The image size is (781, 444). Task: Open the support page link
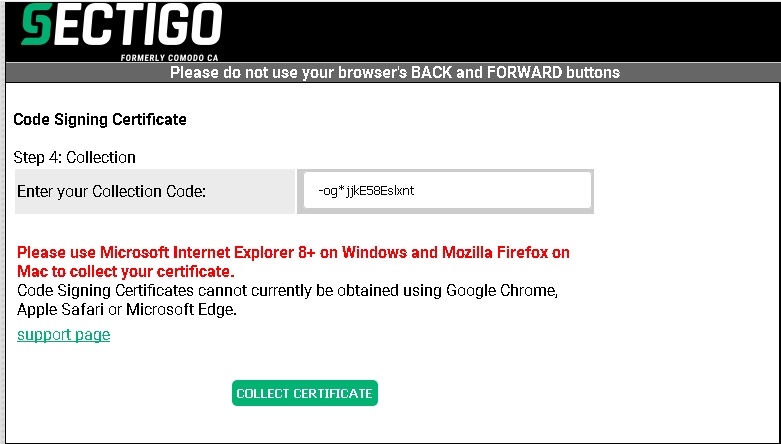coord(63,334)
